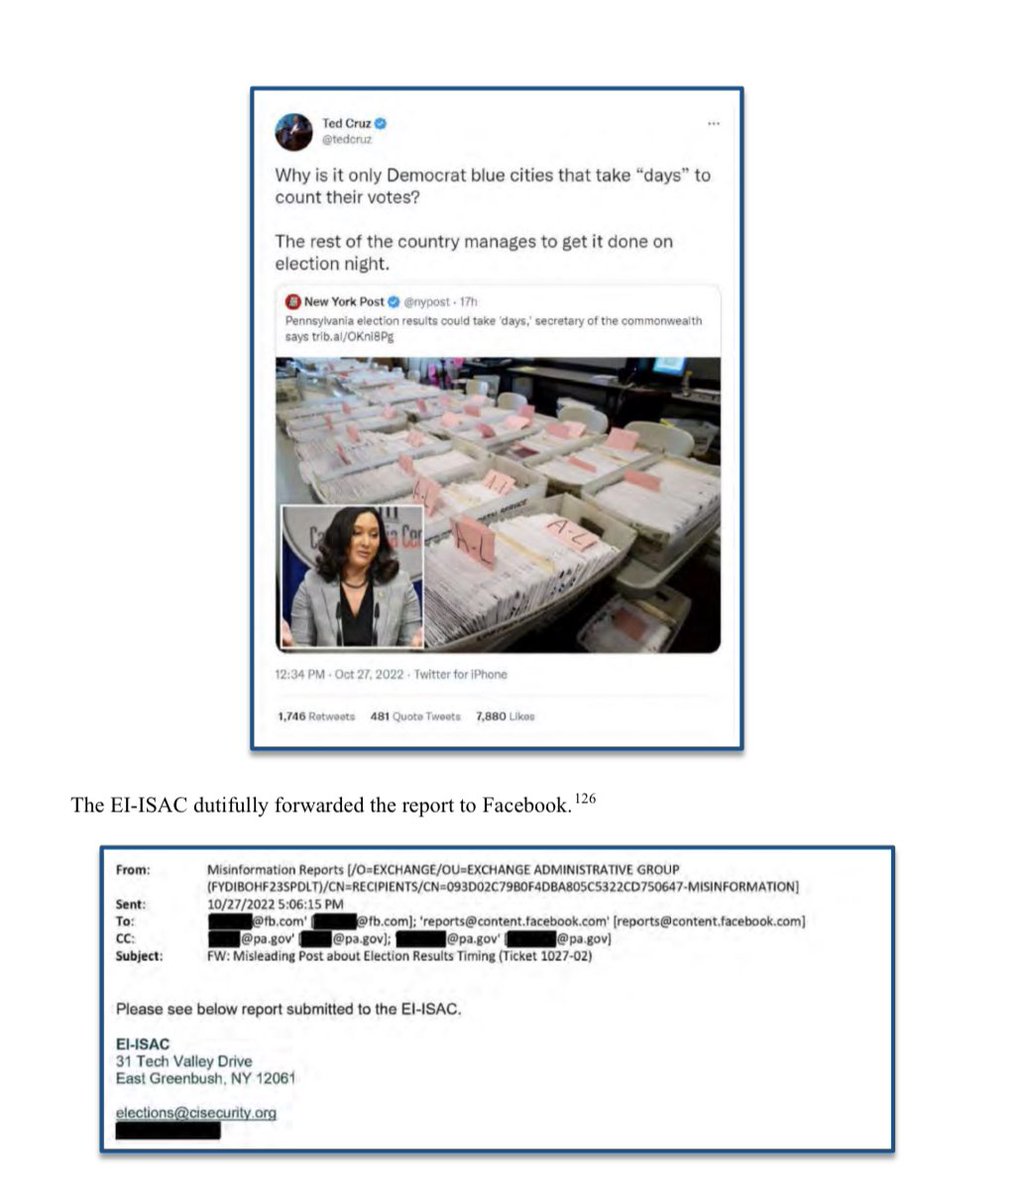The image size is (1022, 1199).
Task: Click Ted Cruz's profile avatar
Action: click(x=294, y=132)
